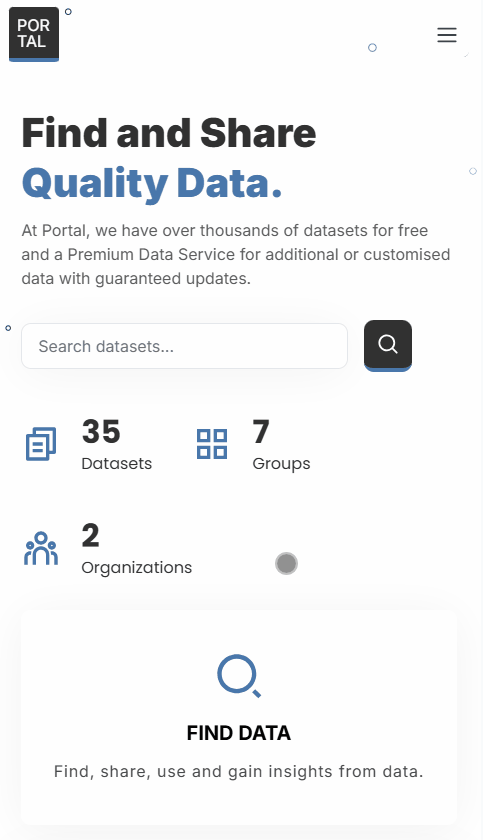
Task: Focus the Search datasets input field
Action: click(x=184, y=346)
